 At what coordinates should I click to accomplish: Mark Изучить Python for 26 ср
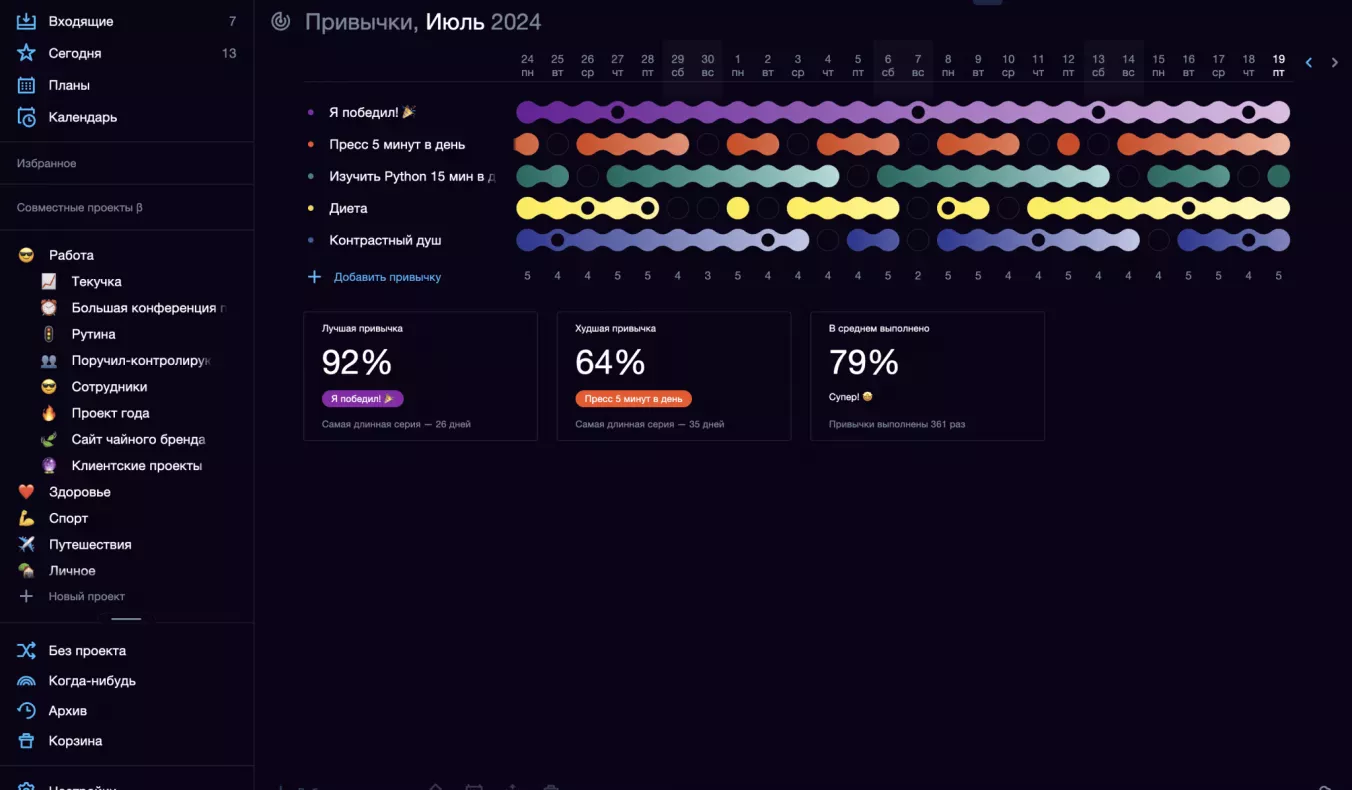tap(588, 176)
